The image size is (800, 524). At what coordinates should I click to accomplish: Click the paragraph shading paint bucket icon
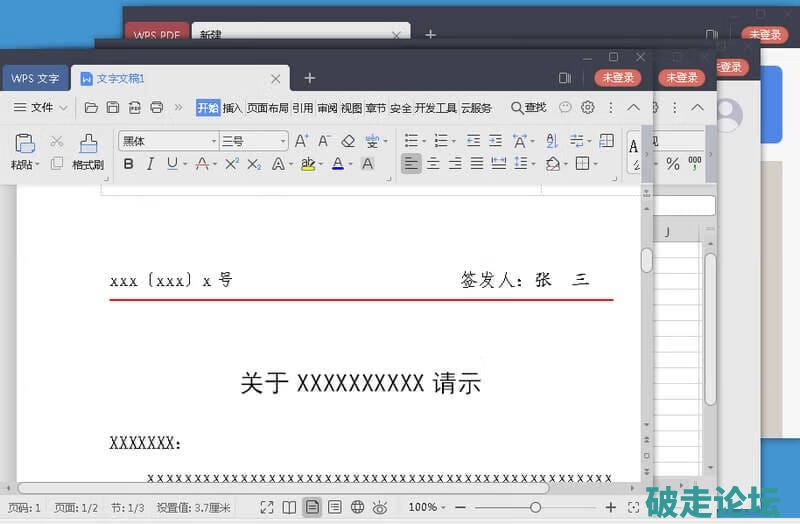(553, 163)
